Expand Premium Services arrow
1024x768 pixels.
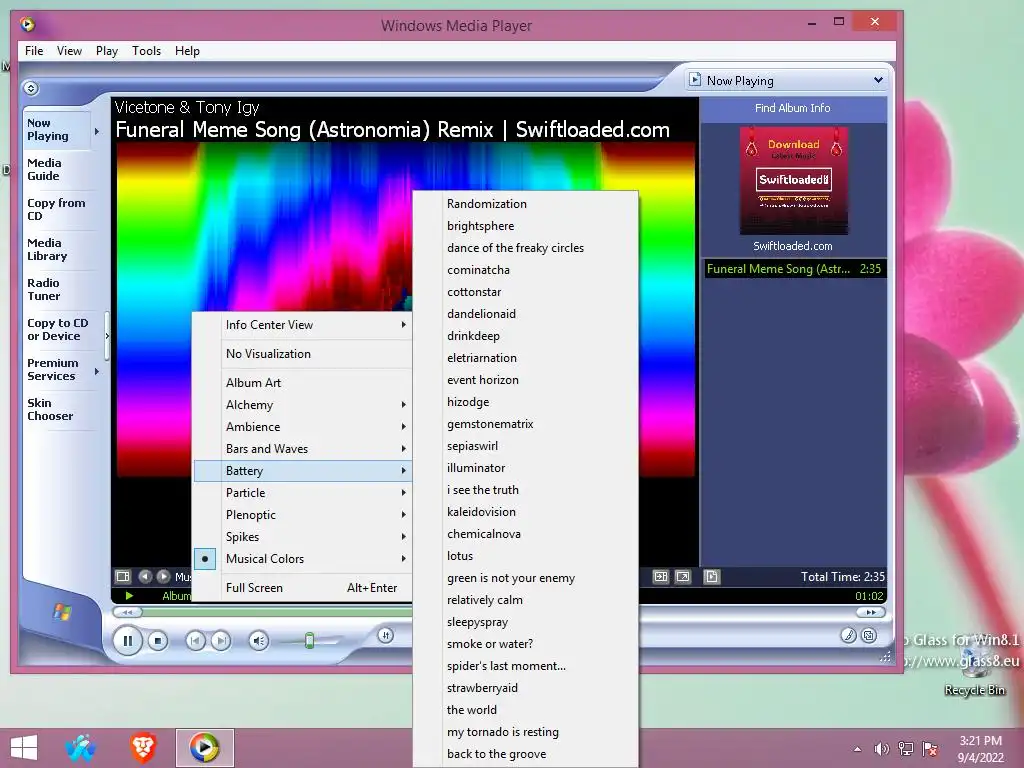[x=97, y=371]
